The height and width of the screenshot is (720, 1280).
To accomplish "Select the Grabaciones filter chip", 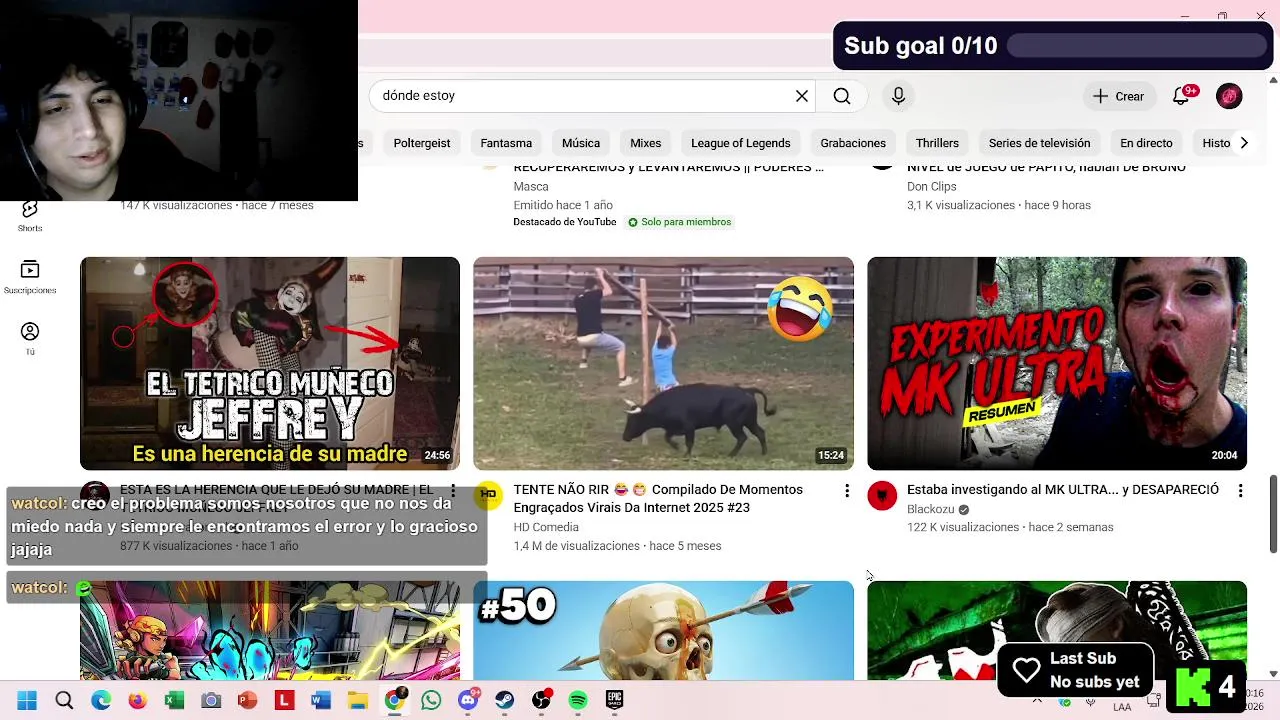I will click(x=853, y=143).
